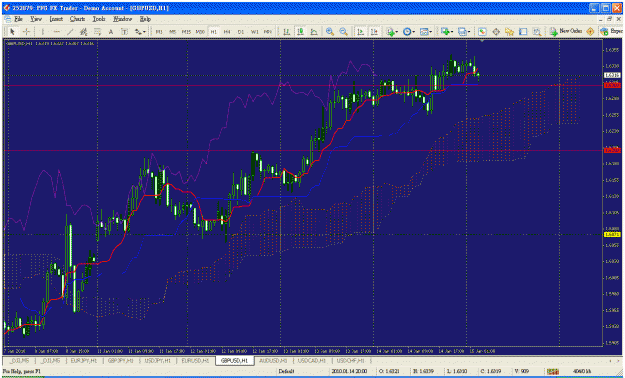Activate the Crosshair tool

pyautogui.click(x=26, y=32)
